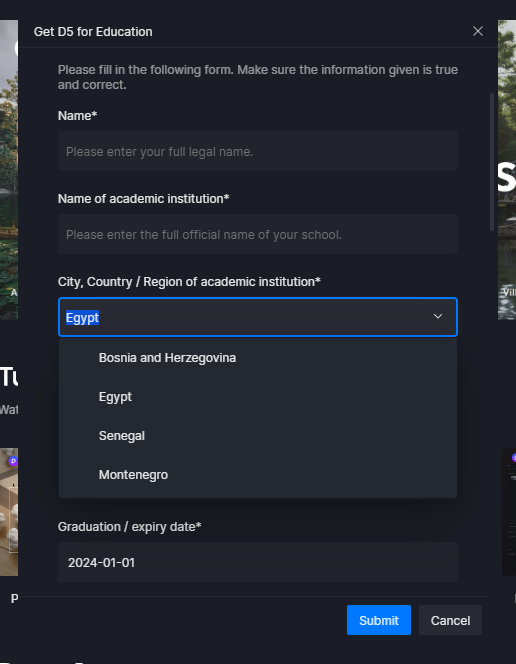Submit the education application form
The width and height of the screenshot is (516, 664).
click(378, 620)
